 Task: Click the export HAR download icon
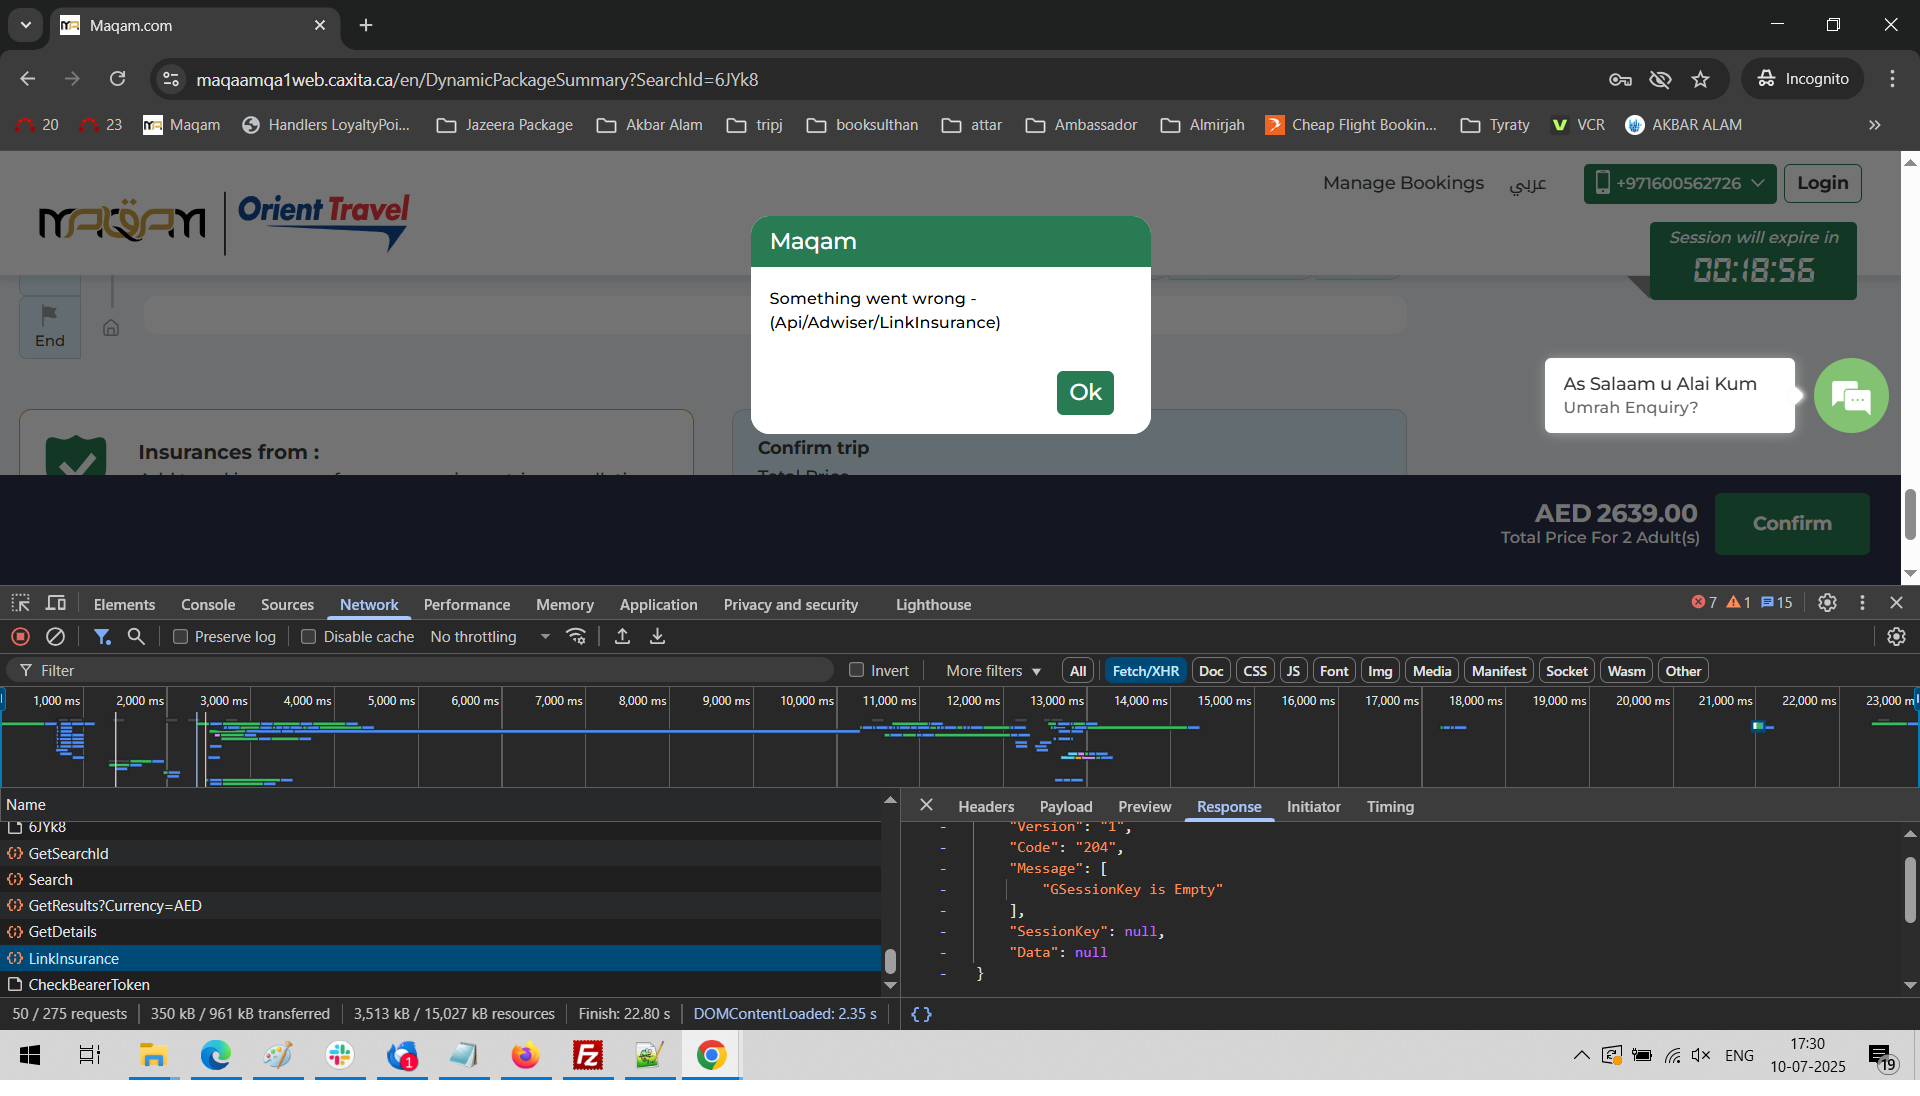point(657,637)
